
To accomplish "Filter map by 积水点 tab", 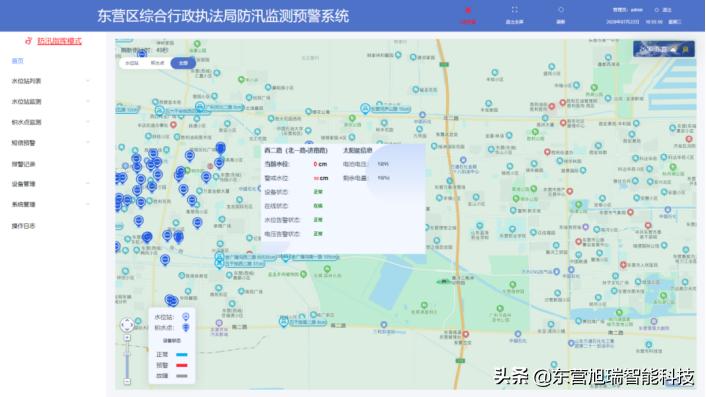I will (158, 63).
